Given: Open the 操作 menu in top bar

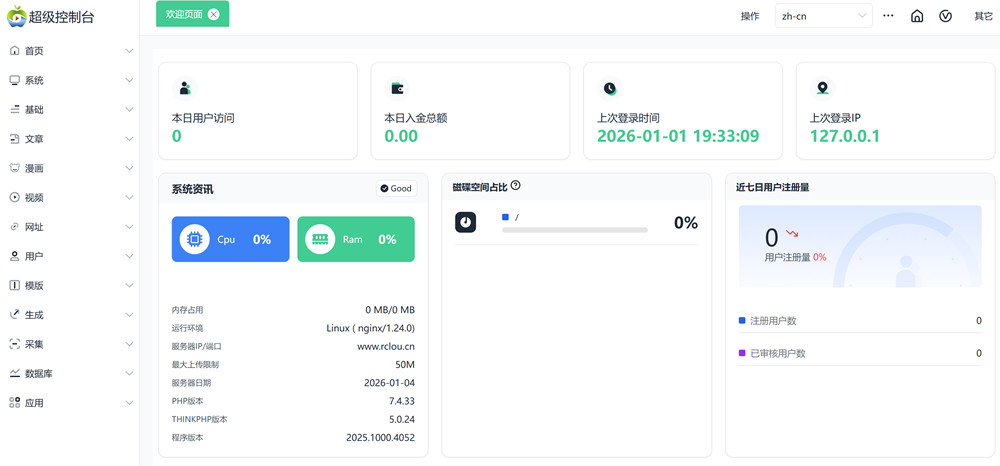Looking at the screenshot, I should tap(749, 16).
